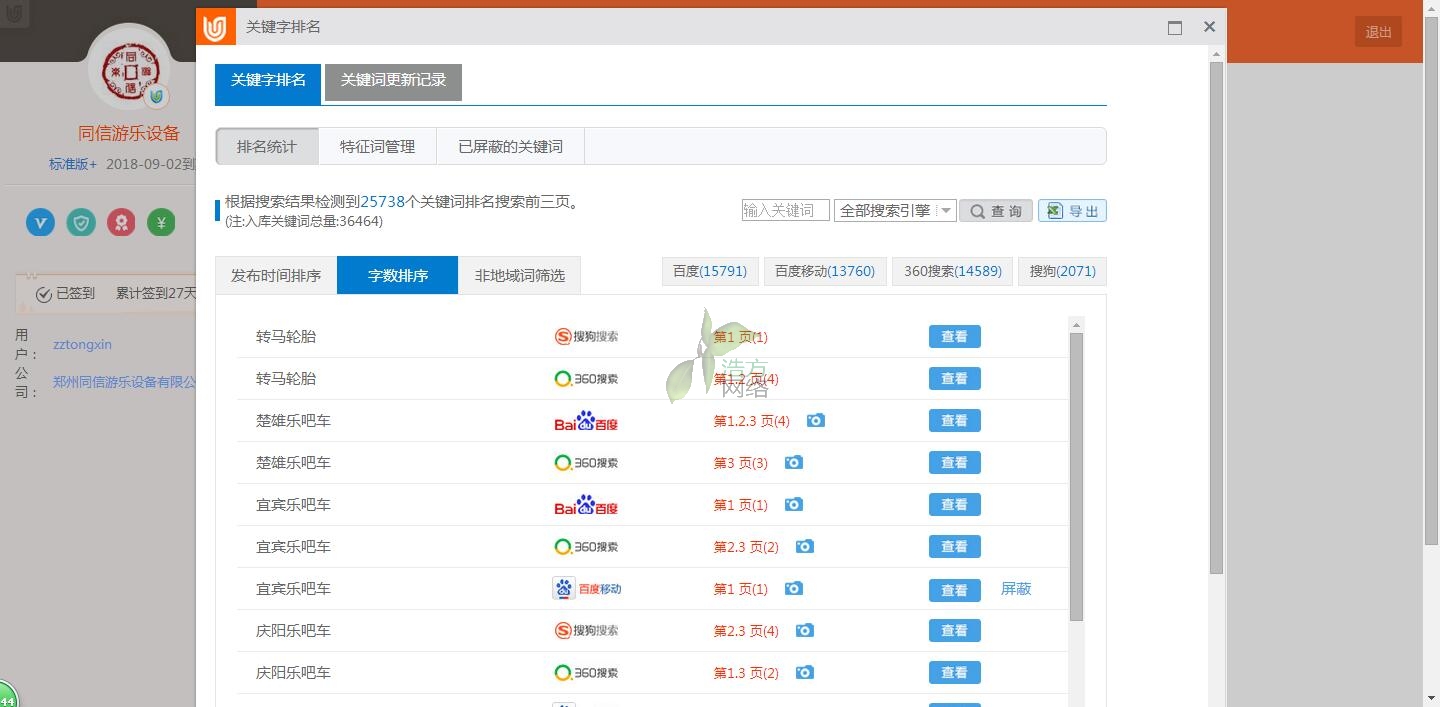Screen dimensions: 1440x707
Task: Filter by 百度(15791) engine button
Action: pyautogui.click(x=710, y=272)
